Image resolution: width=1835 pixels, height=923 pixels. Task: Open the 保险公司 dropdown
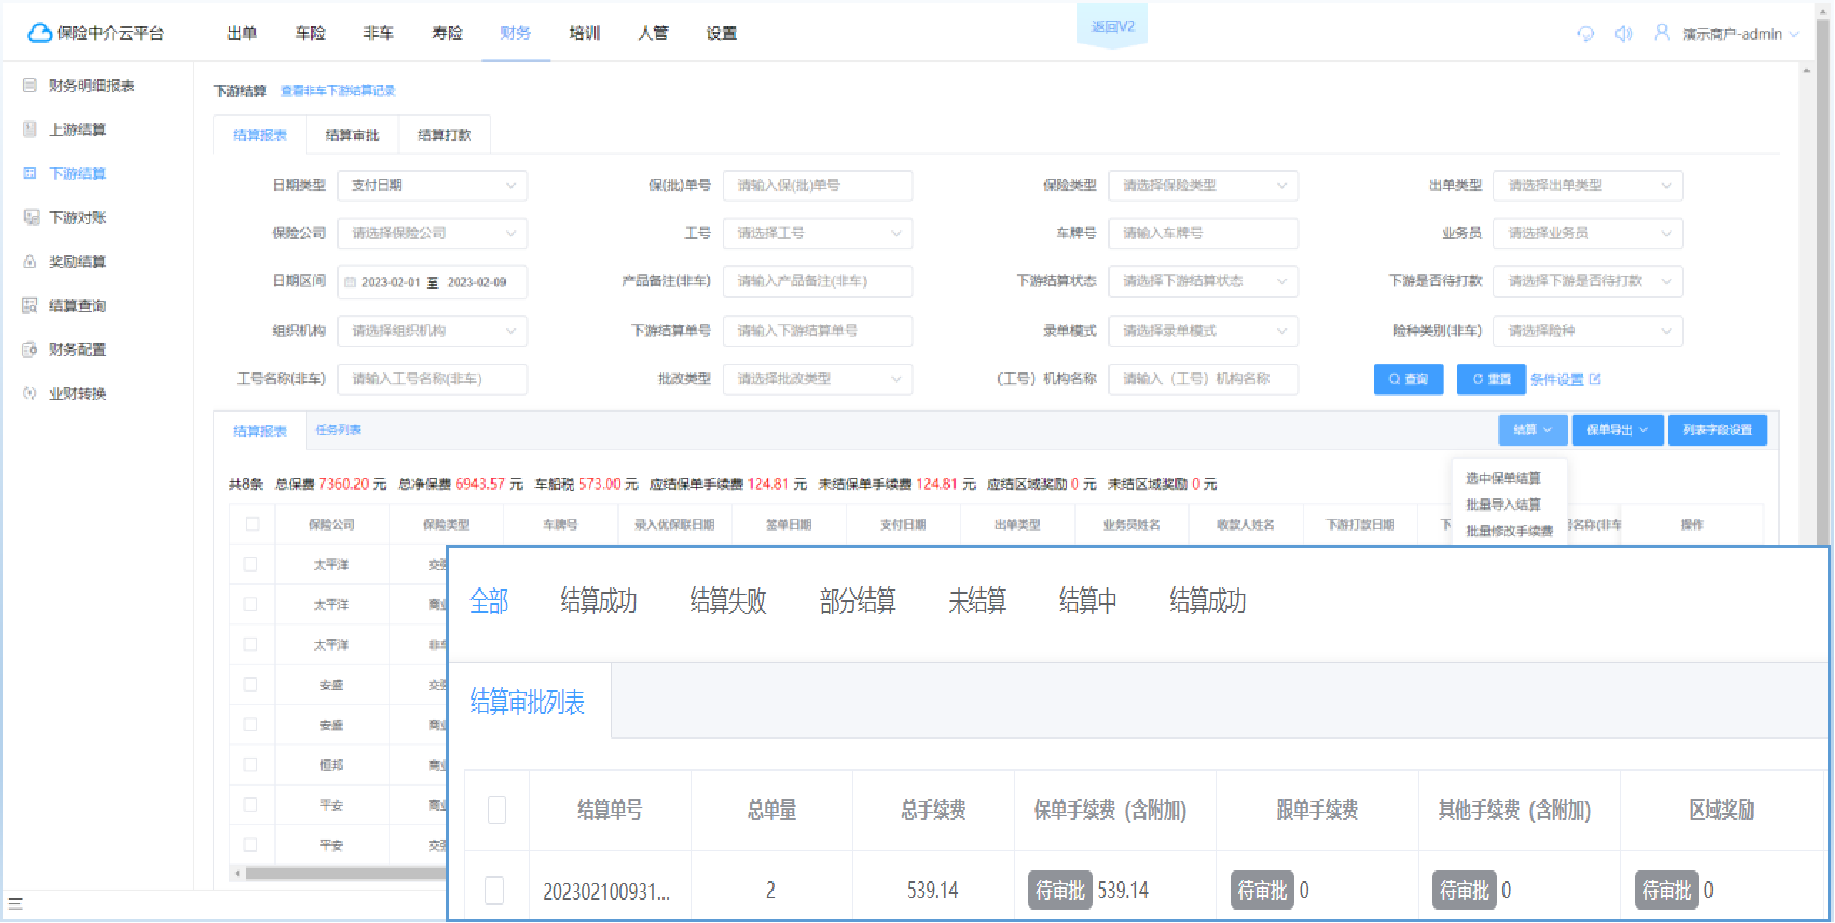432,233
